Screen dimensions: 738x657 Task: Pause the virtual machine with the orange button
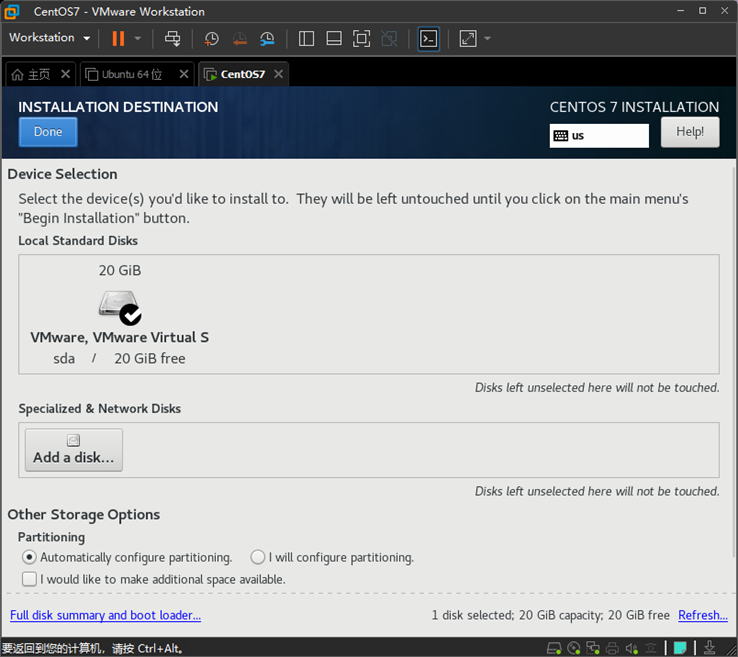coord(118,38)
